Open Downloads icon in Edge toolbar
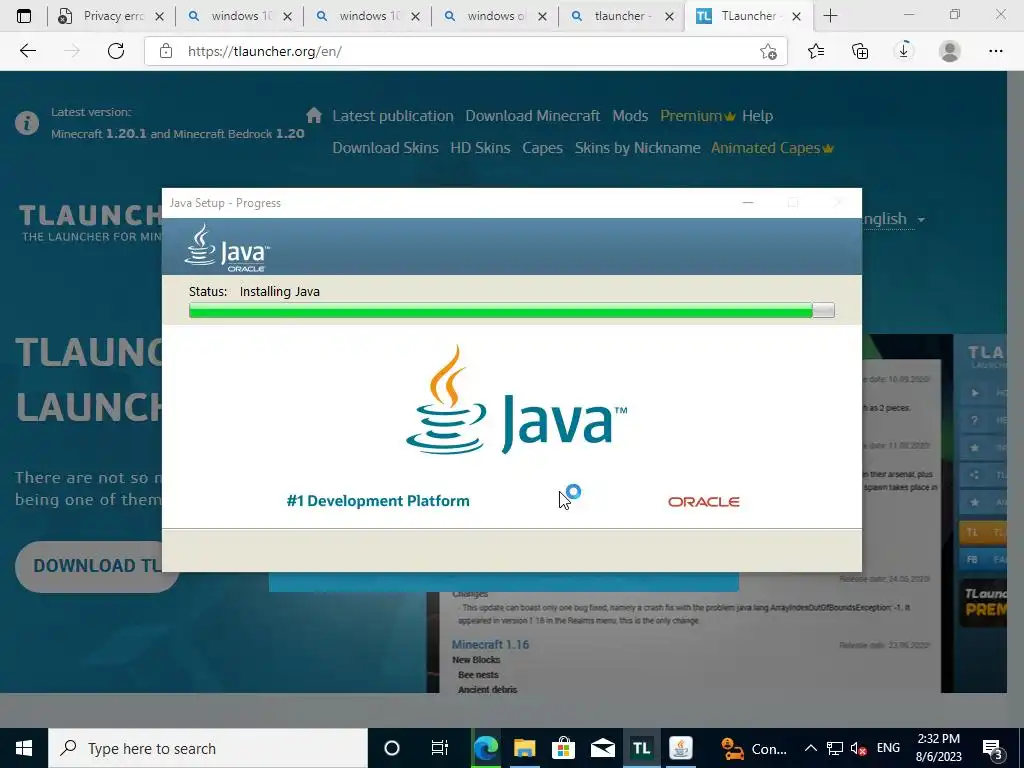Viewport: 1024px width, 768px height. 904,51
